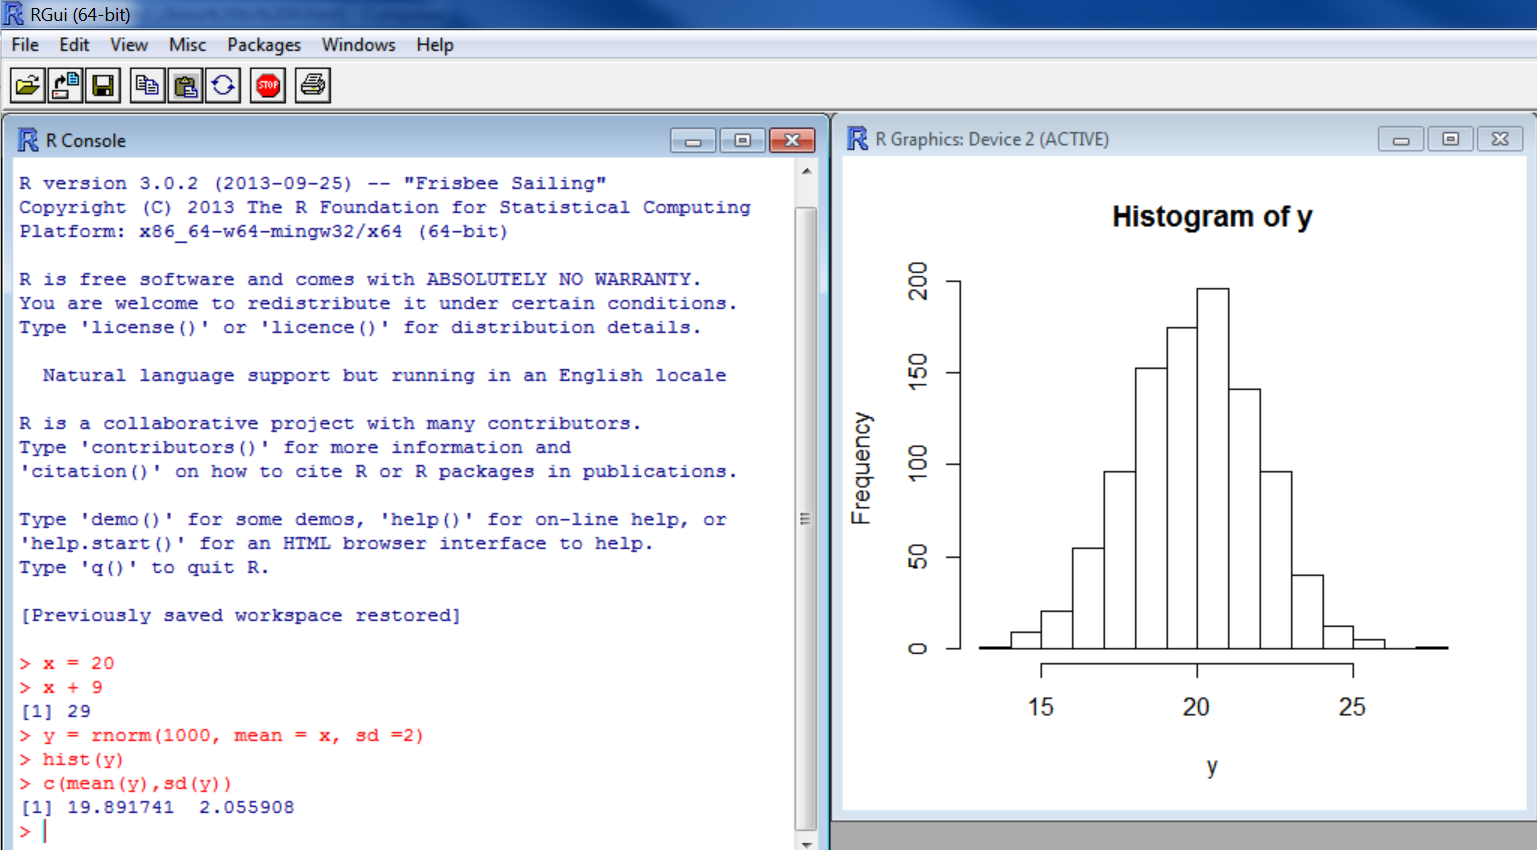Select the copy-and-paste circular arrows icon
Image resolution: width=1537 pixels, height=850 pixels.
point(222,85)
